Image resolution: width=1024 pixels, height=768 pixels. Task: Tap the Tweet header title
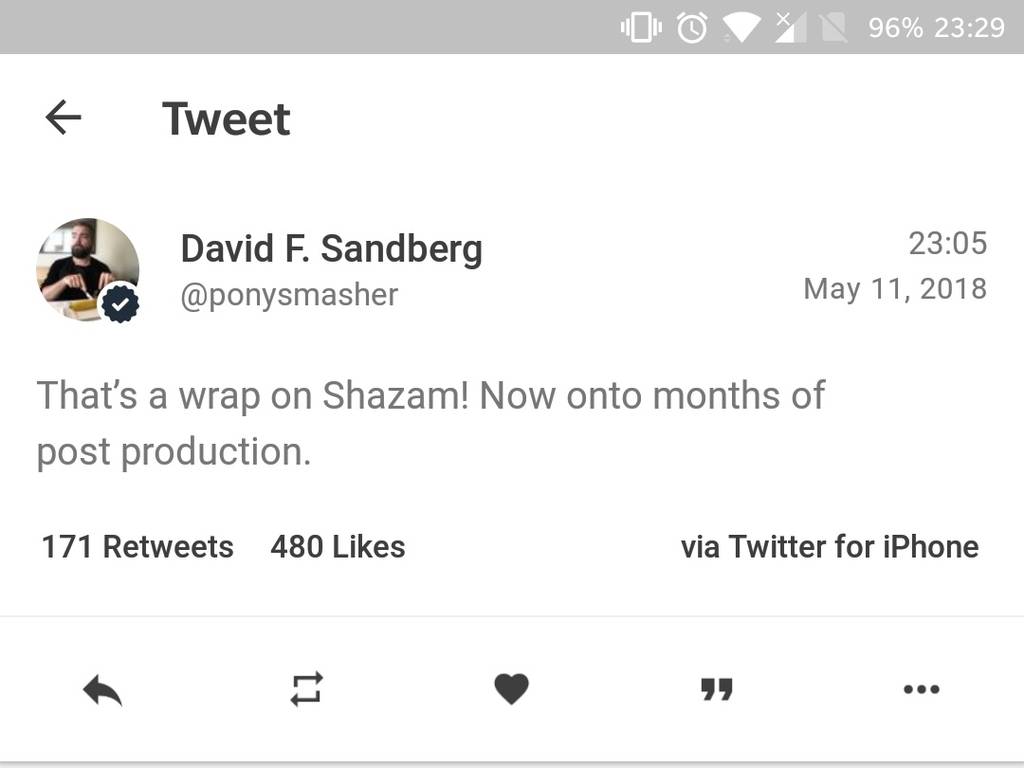click(226, 119)
